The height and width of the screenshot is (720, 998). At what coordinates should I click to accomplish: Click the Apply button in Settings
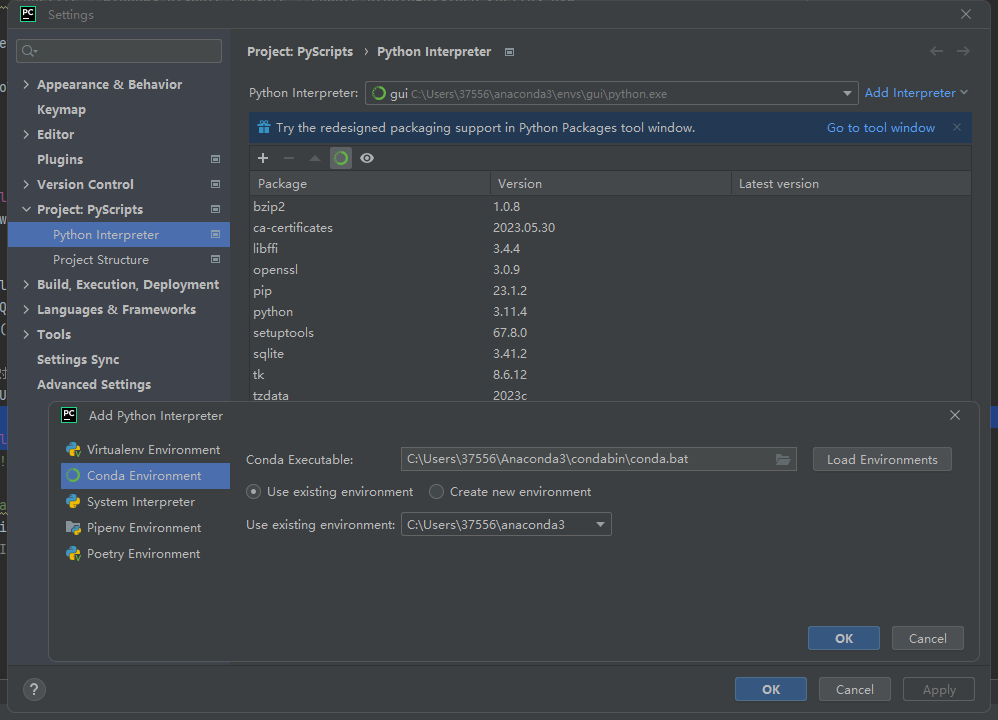pos(939,689)
